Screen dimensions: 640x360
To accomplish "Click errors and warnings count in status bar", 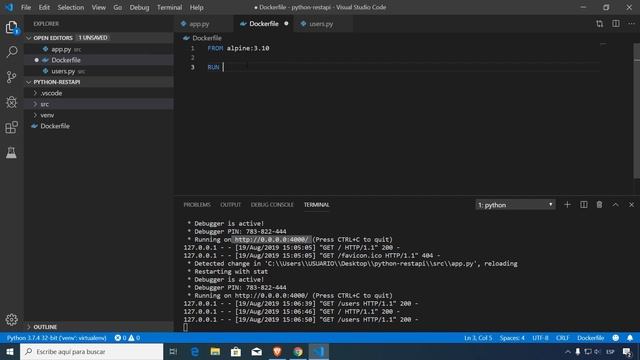I will tap(127, 338).
